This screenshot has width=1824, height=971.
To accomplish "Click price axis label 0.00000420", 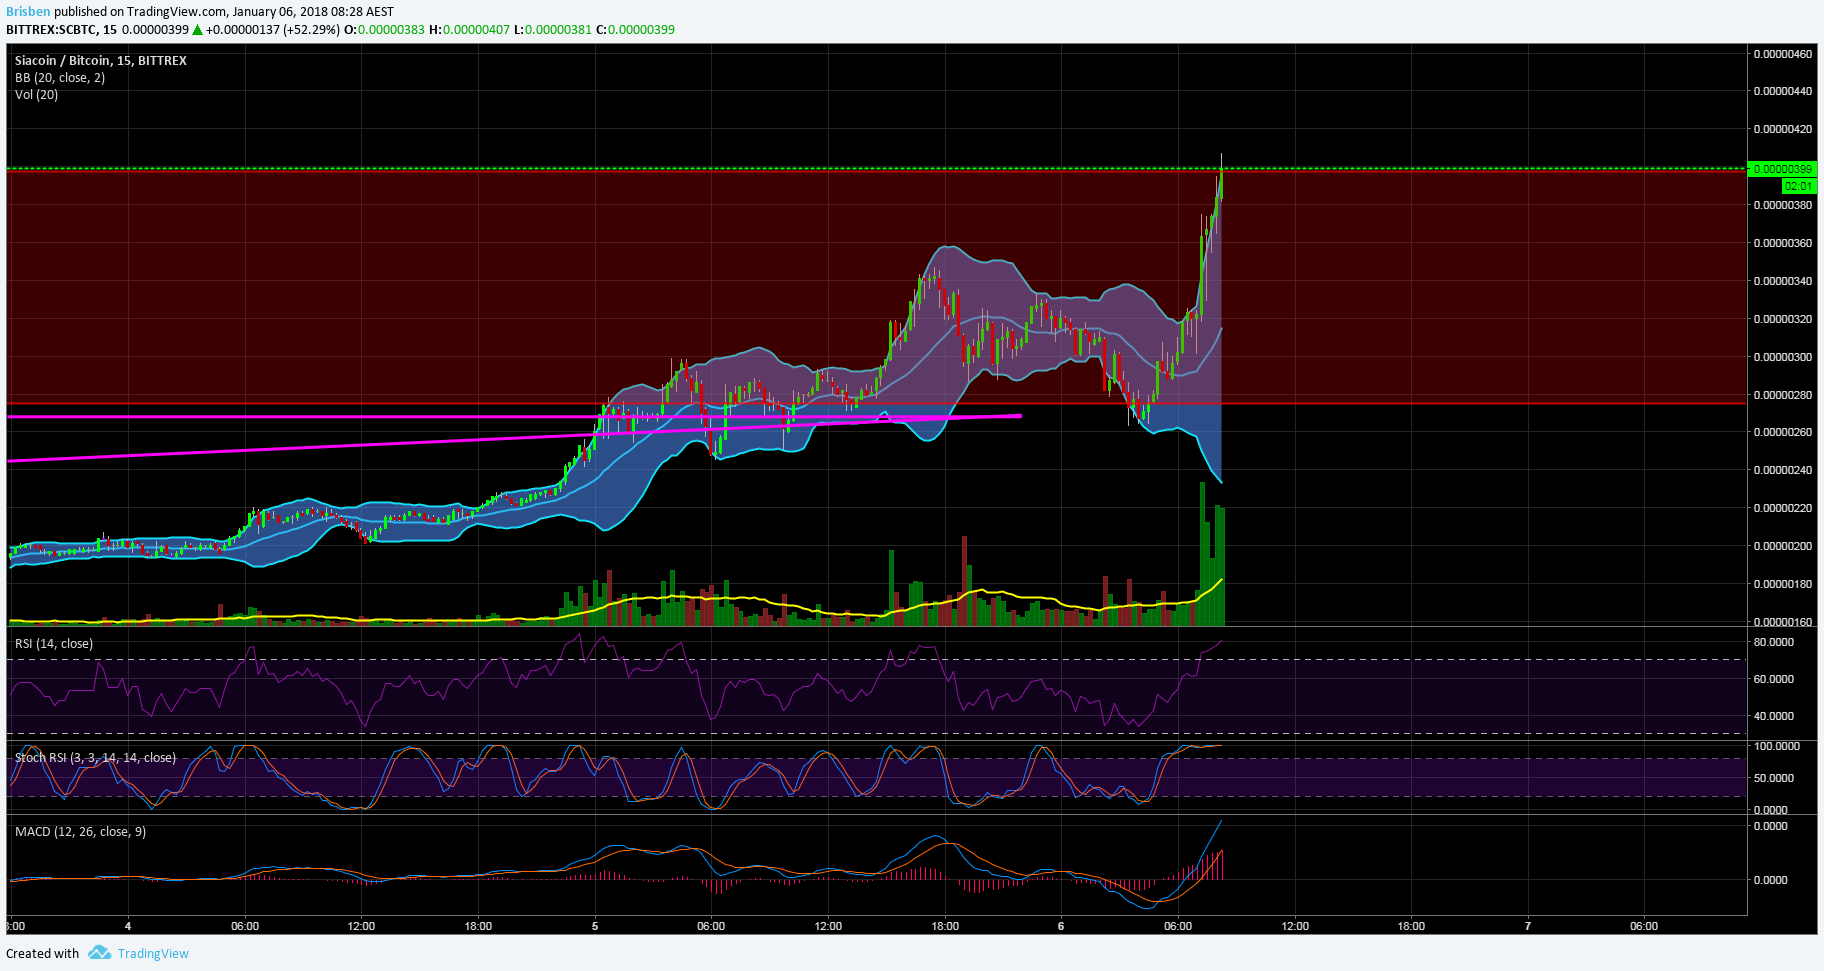I will tap(1782, 129).
